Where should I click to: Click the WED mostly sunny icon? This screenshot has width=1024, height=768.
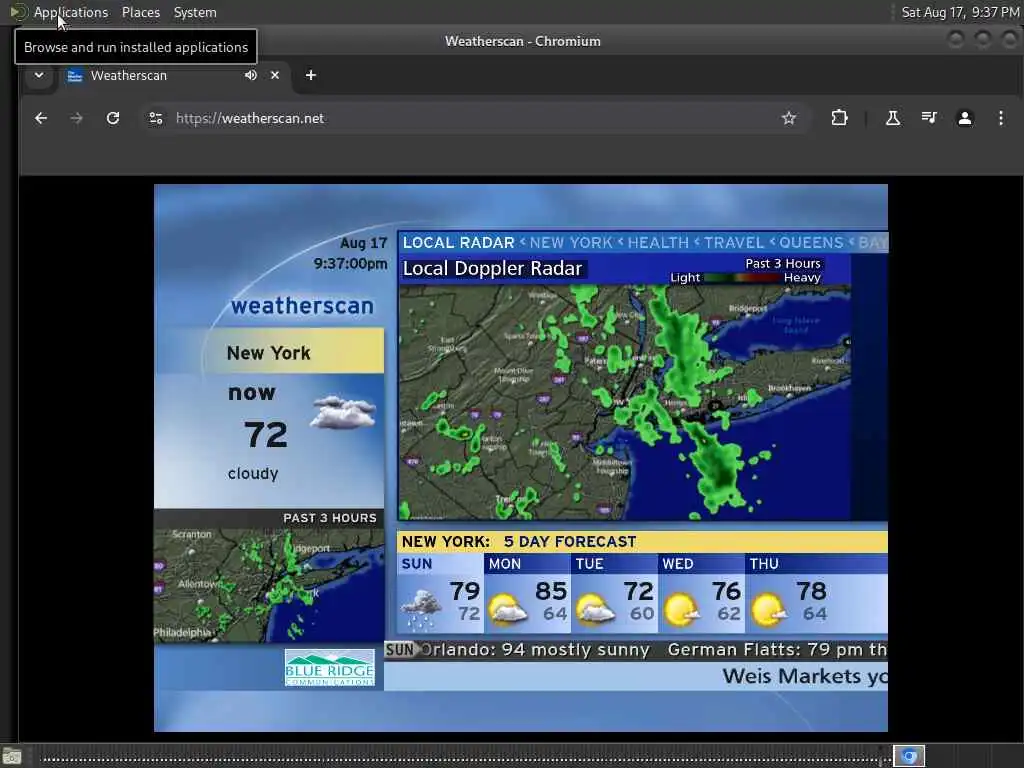(x=681, y=610)
